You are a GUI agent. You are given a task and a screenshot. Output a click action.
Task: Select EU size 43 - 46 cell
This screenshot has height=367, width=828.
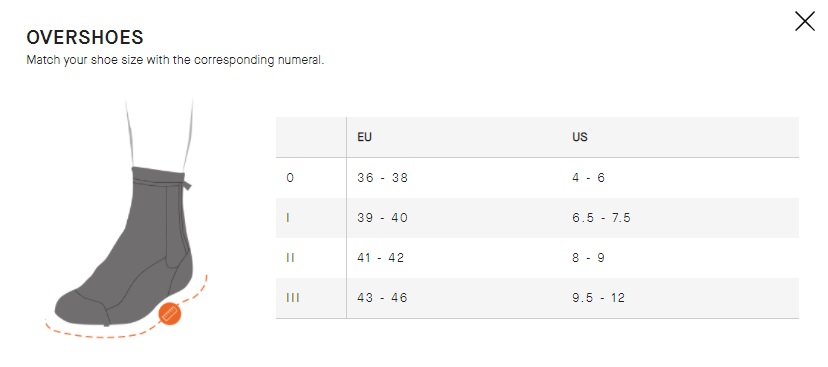point(382,298)
